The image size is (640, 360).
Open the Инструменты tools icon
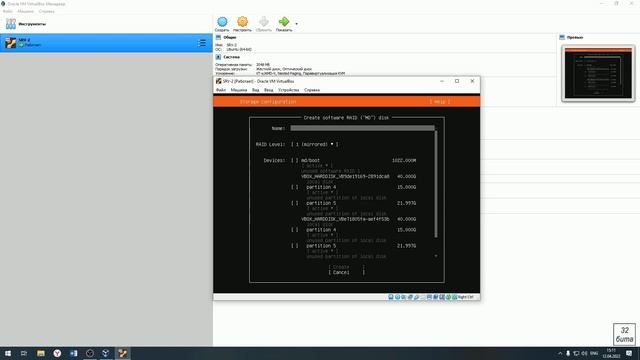tap(11, 24)
